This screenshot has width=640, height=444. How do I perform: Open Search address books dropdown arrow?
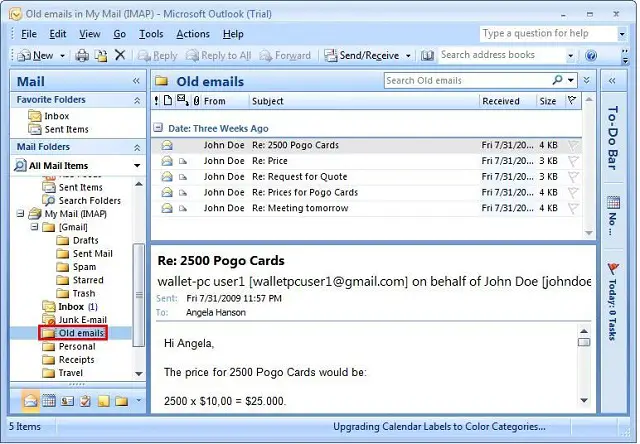pyautogui.click(x=571, y=56)
